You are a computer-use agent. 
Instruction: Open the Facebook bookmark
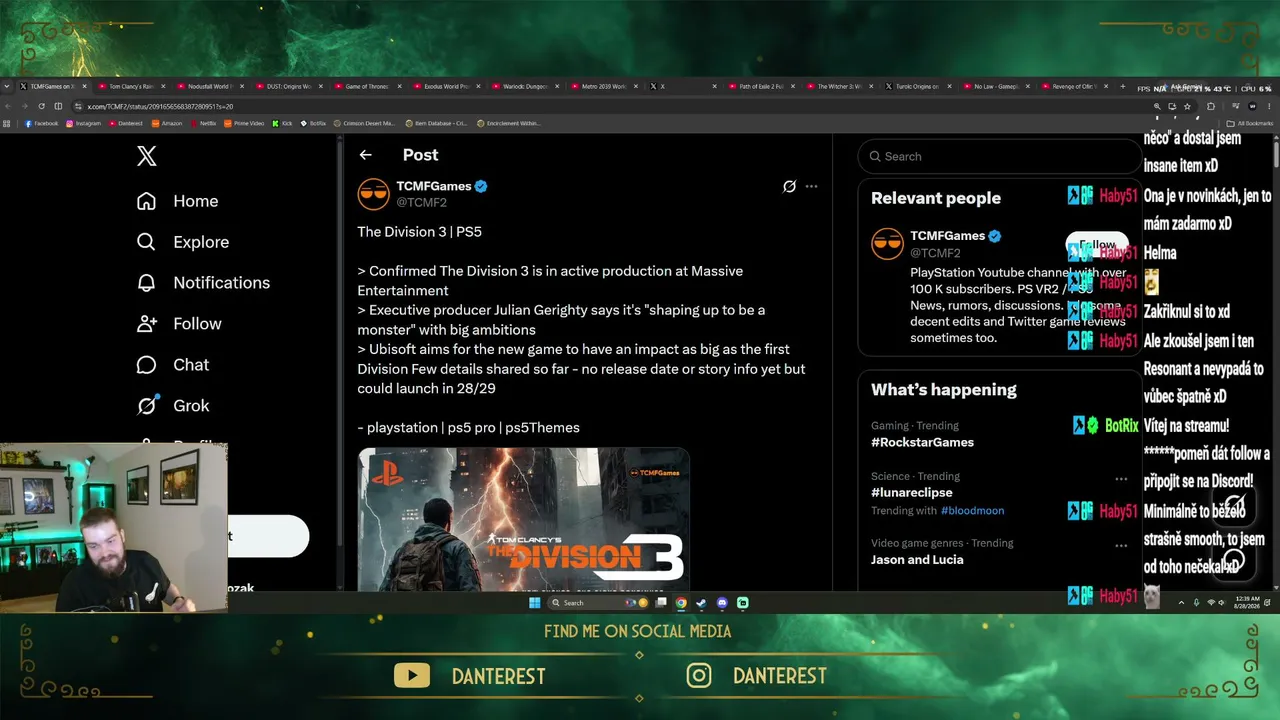coord(42,123)
